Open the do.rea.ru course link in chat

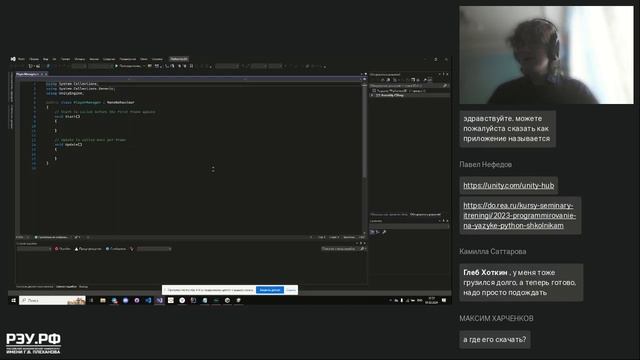pos(520,216)
